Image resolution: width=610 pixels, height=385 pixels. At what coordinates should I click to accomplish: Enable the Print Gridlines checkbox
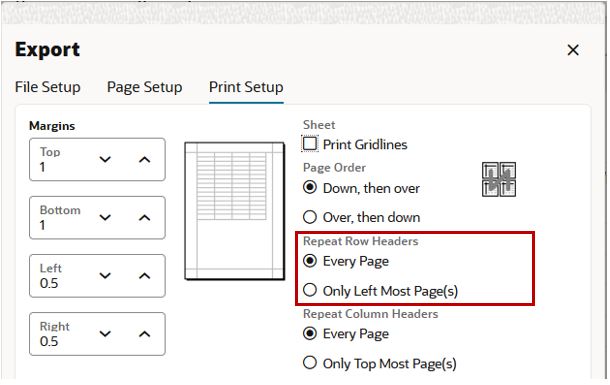[310, 144]
